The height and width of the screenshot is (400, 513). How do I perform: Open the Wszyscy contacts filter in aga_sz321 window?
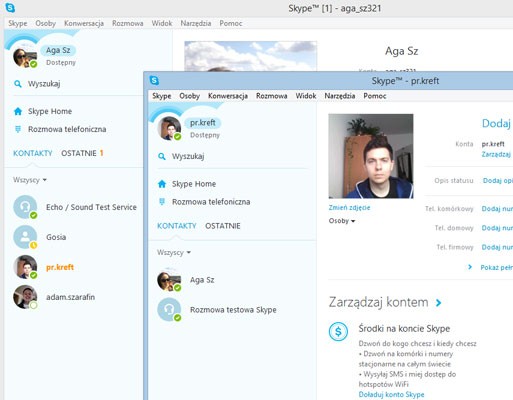click(30, 180)
